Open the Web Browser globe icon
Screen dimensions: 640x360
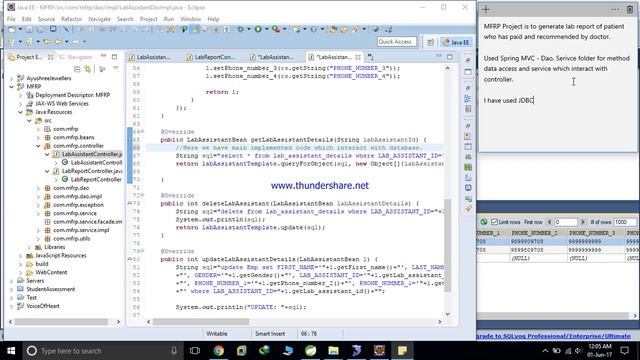click(375, 29)
